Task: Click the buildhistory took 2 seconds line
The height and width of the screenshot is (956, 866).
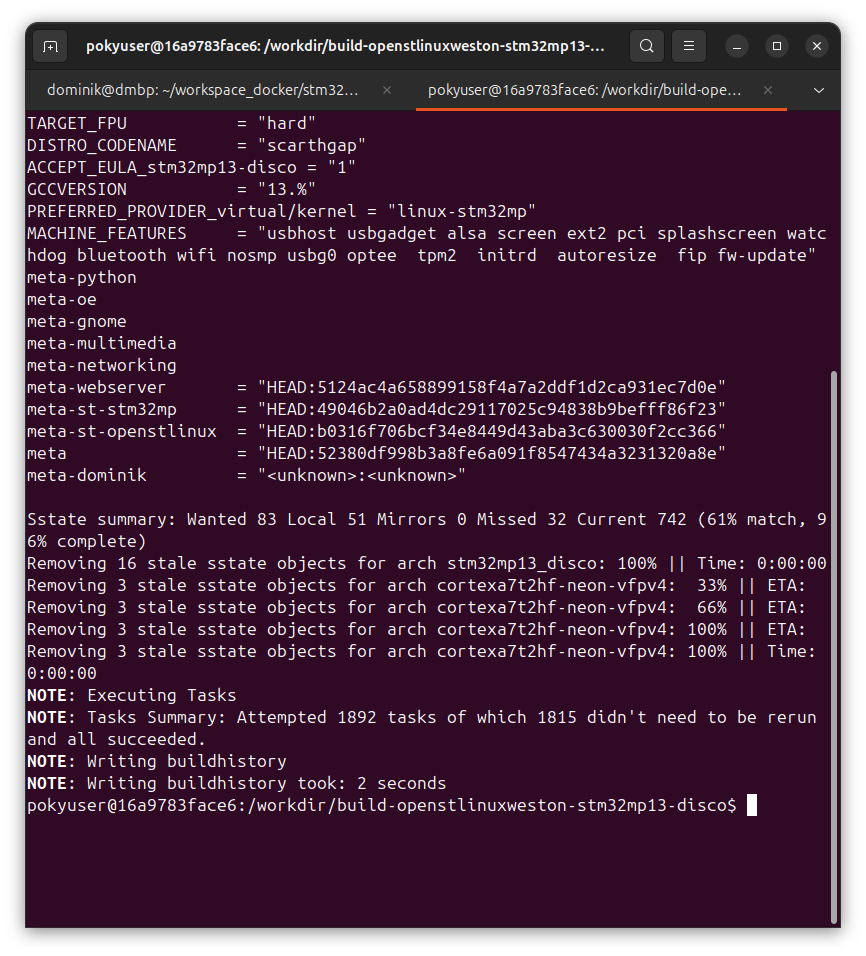Action: pos(237,783)
